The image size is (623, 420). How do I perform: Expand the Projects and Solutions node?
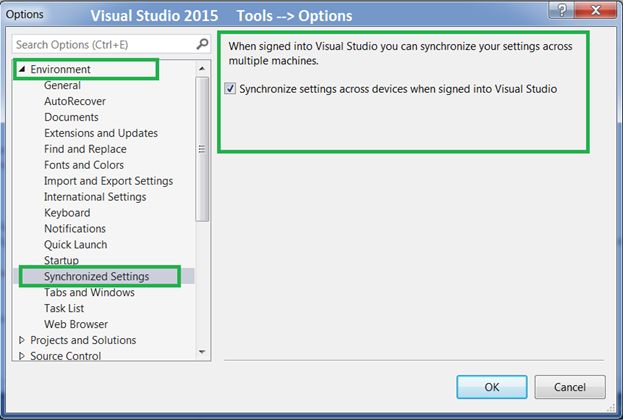coord(22,340)
